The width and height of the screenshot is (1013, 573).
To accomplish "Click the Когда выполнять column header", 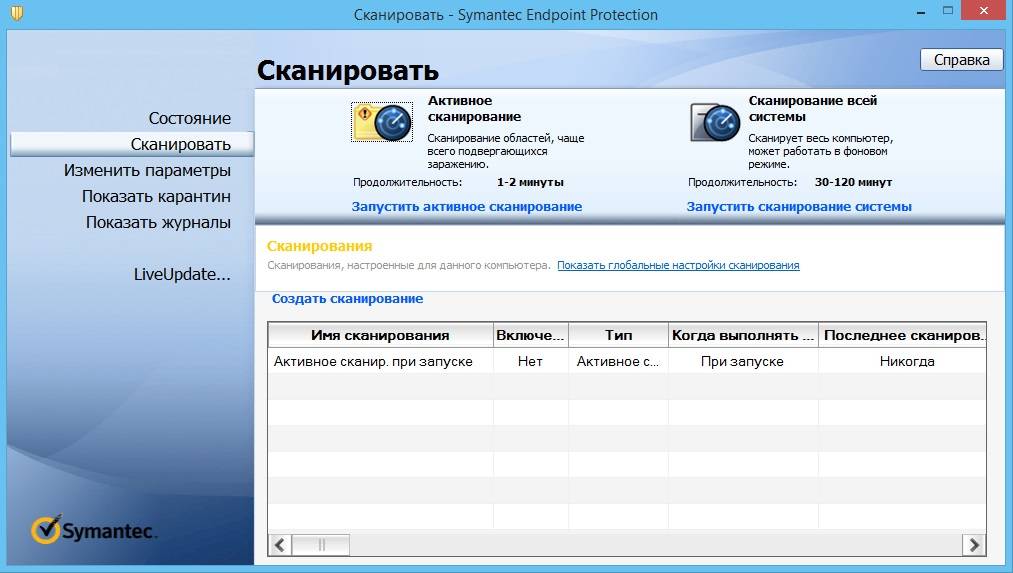I will (x=743, y=335).
